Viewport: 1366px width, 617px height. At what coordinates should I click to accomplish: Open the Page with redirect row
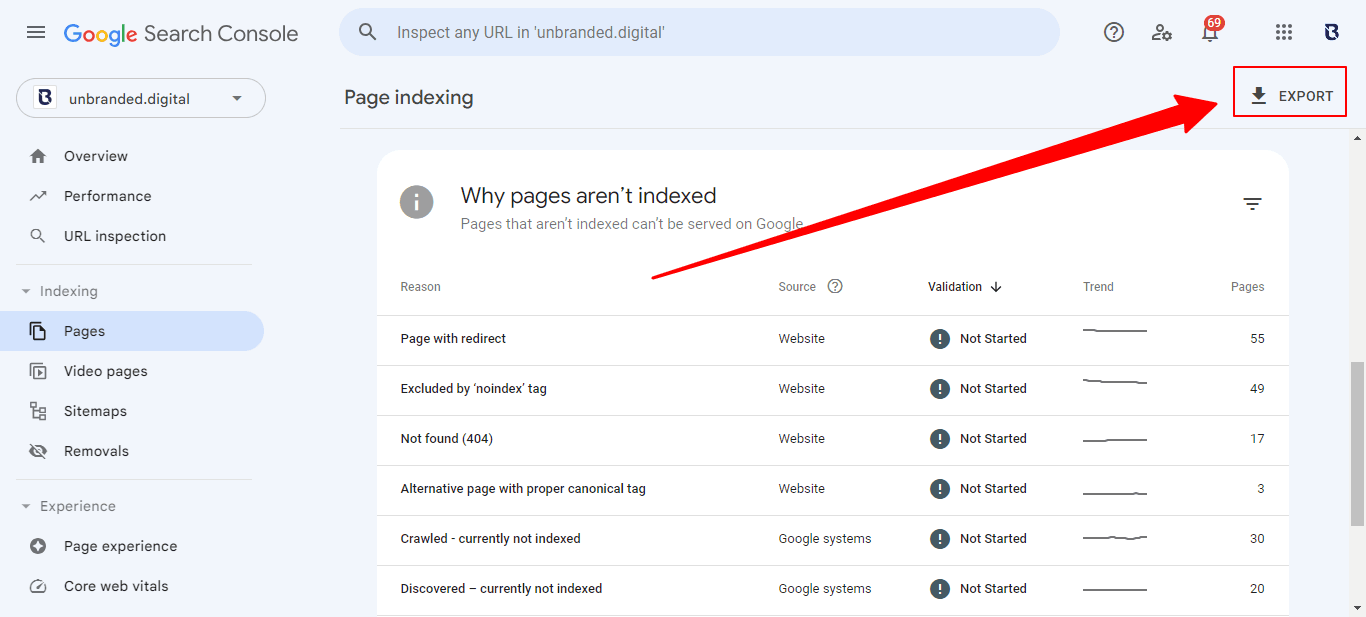832,340
